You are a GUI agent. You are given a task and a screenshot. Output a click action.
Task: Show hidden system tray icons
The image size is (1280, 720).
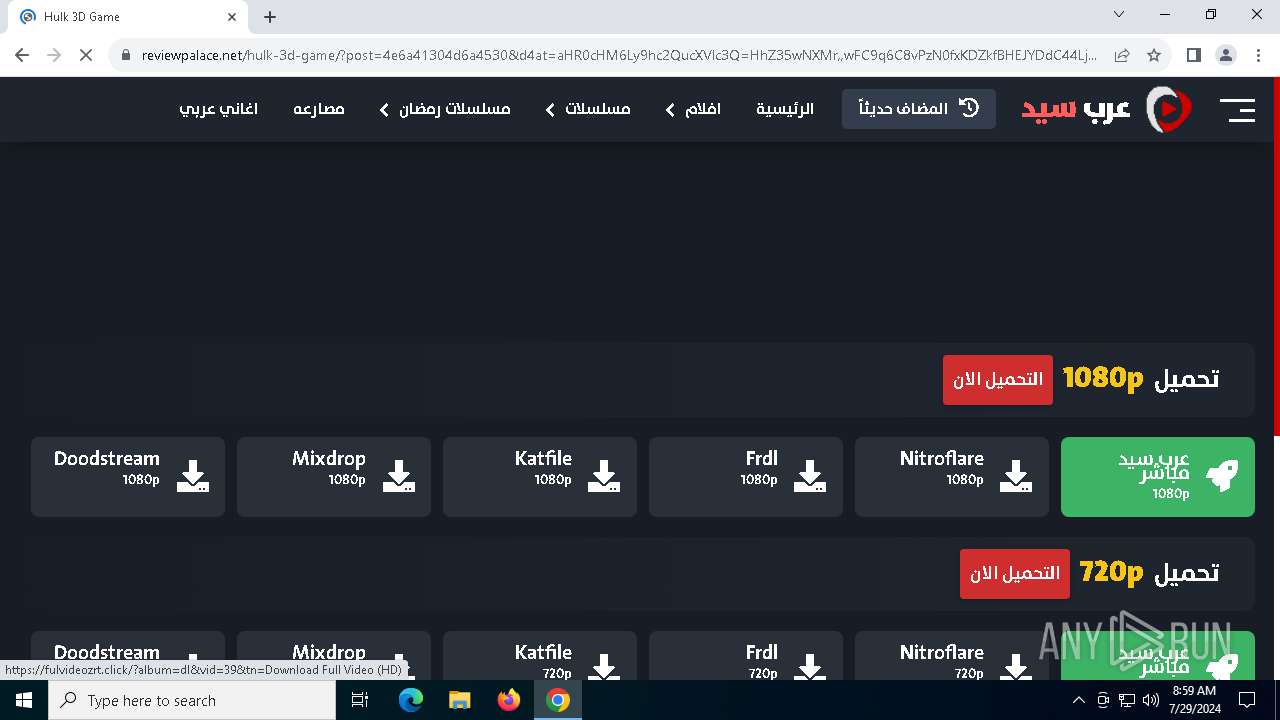click(x=1078, y=700)
